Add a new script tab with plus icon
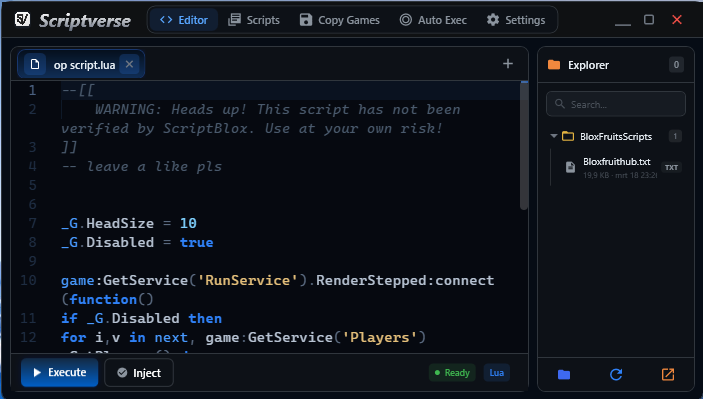This screenshot has width=703, height=399. 508,64
